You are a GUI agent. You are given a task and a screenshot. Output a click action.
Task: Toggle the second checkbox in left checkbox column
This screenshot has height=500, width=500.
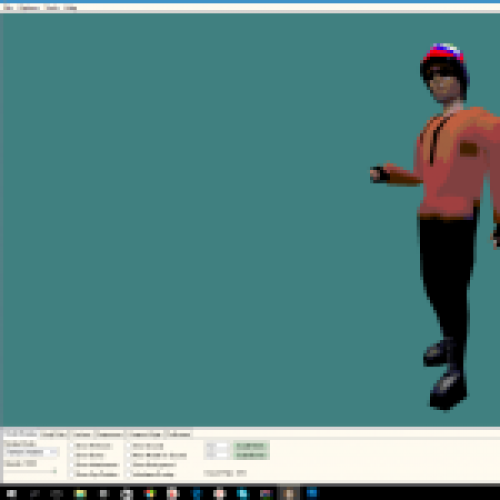(x=72, y=455)
